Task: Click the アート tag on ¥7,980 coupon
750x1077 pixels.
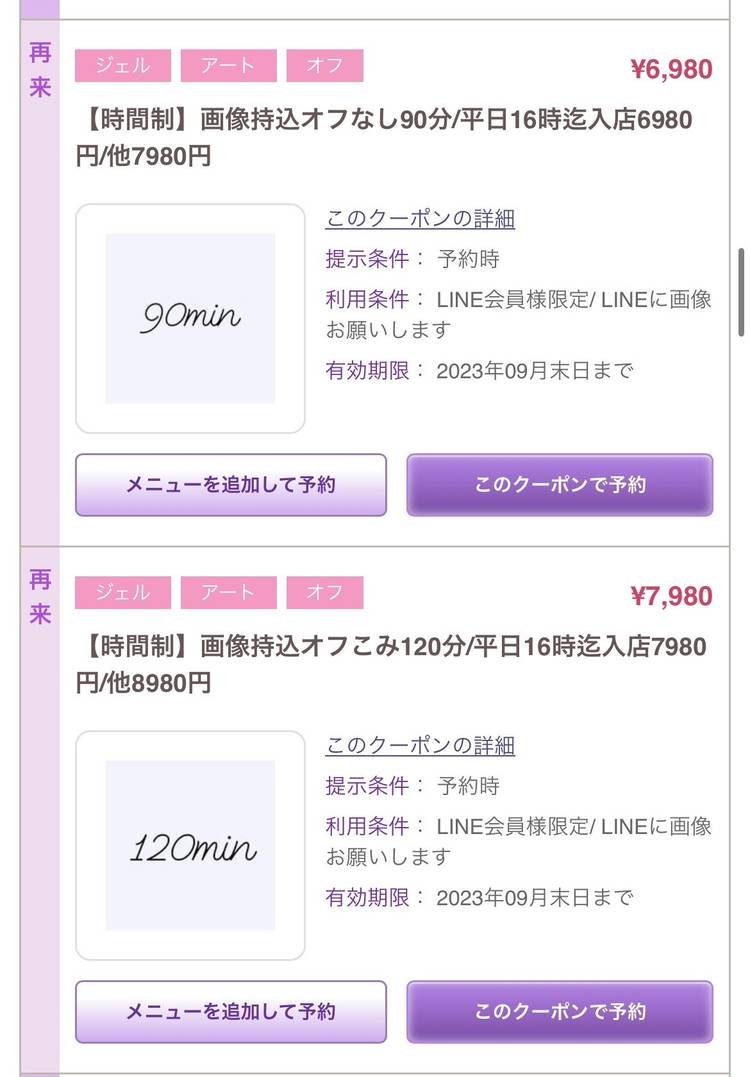Action: 229,593
